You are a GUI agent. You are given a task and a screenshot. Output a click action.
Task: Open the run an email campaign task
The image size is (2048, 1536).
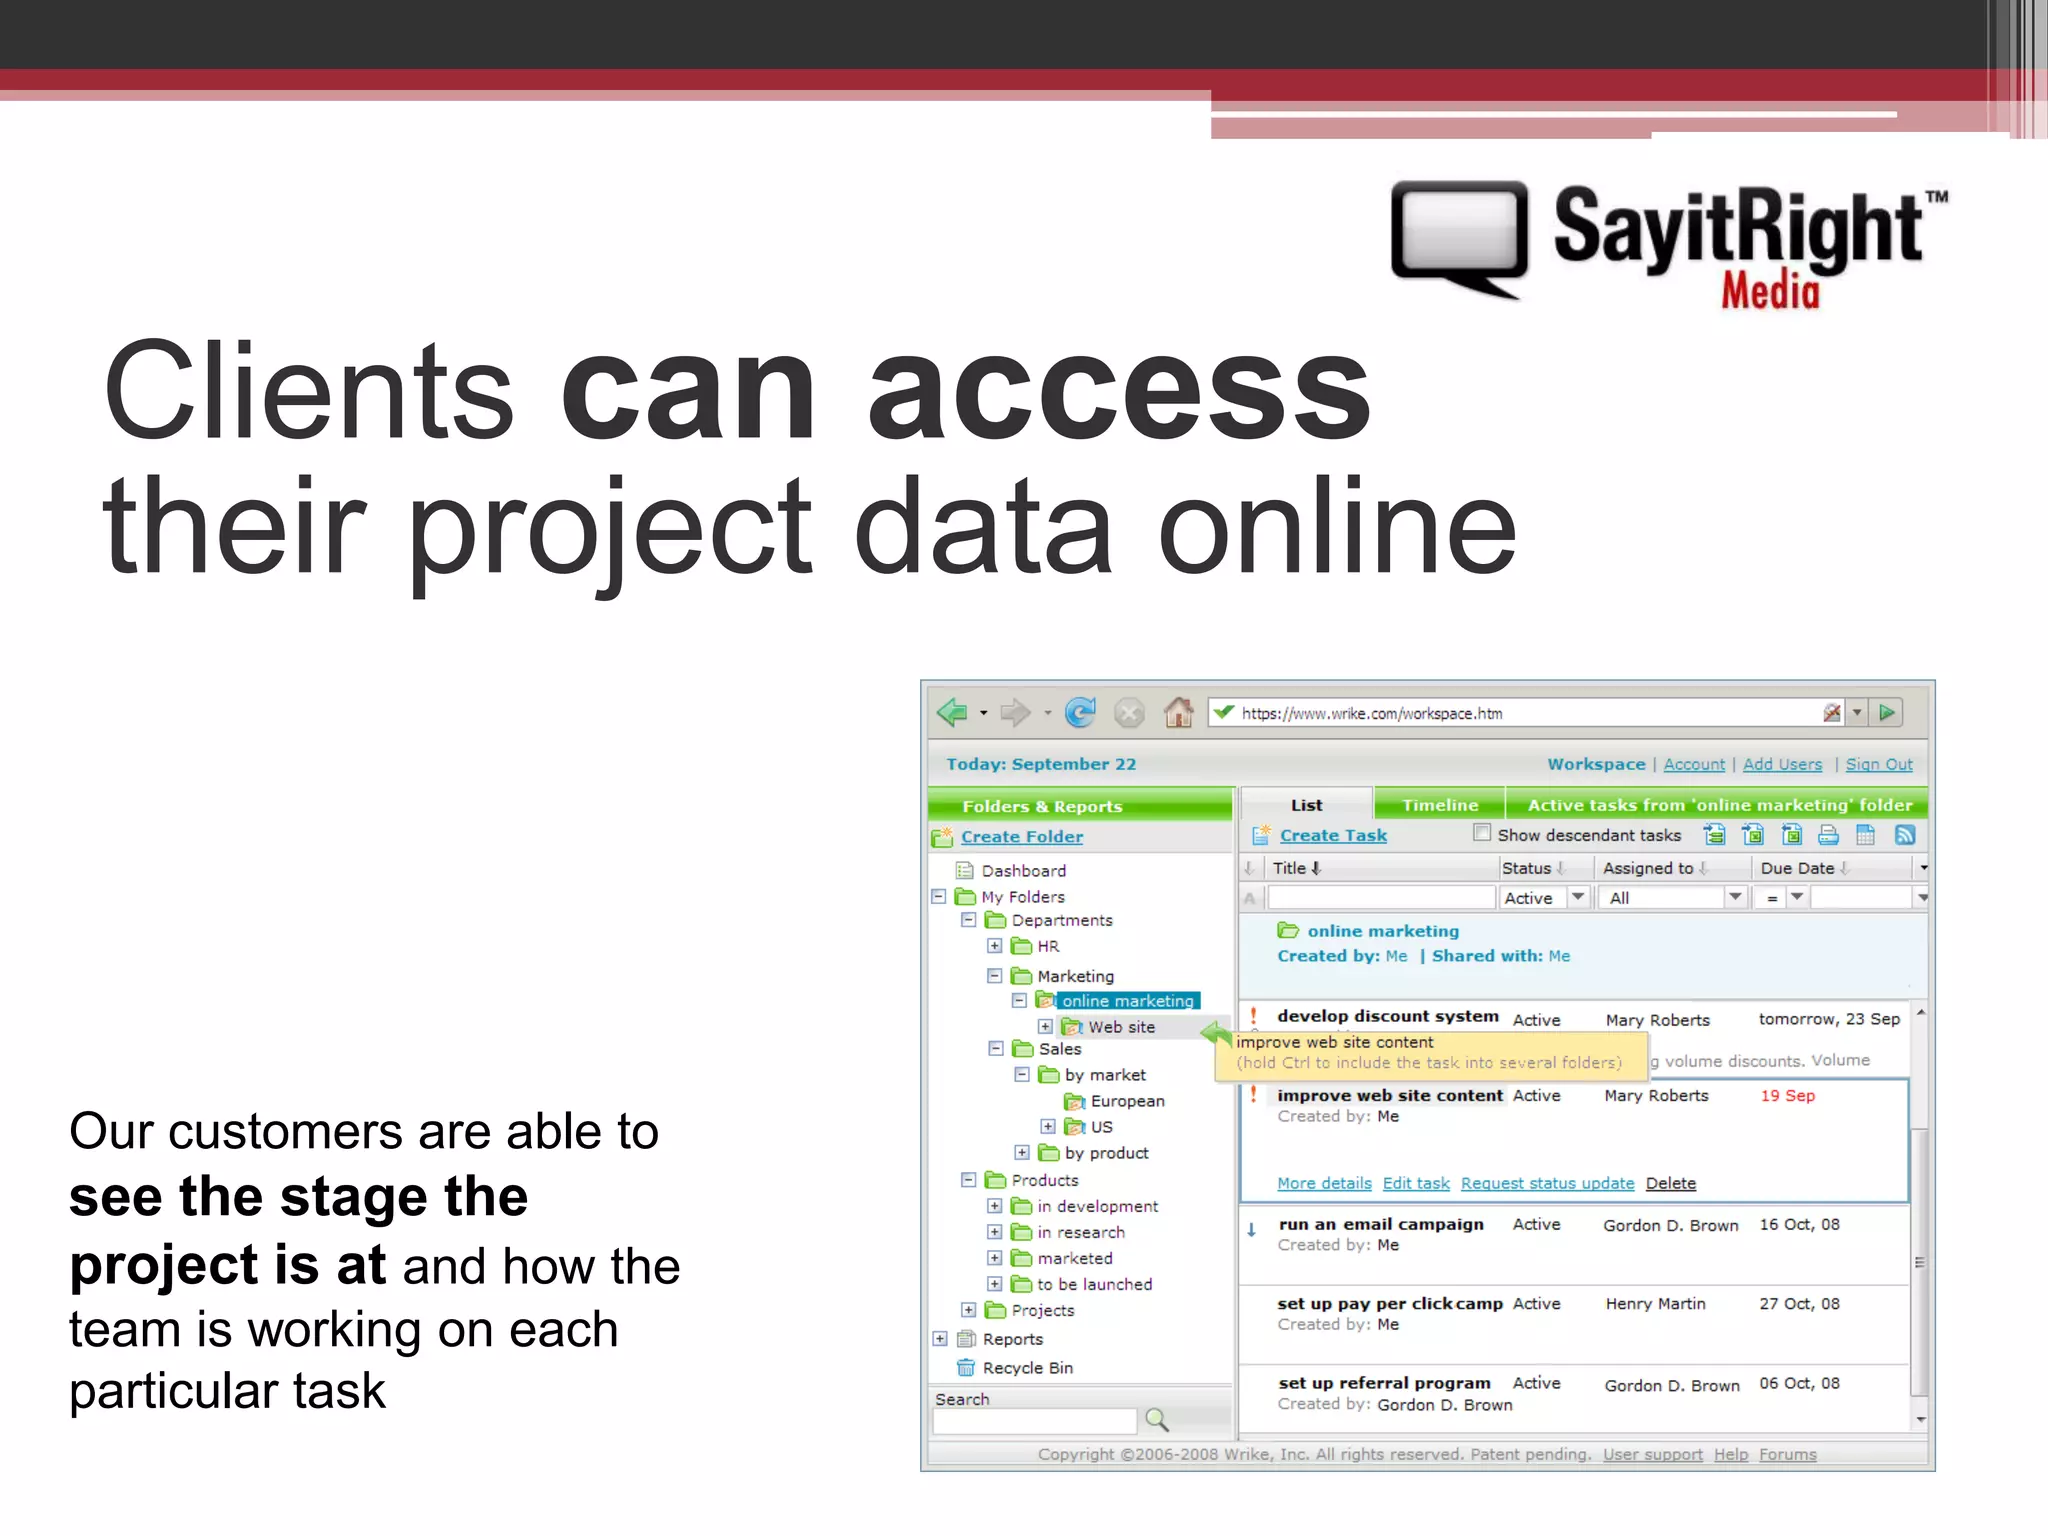point(1380,1224)
